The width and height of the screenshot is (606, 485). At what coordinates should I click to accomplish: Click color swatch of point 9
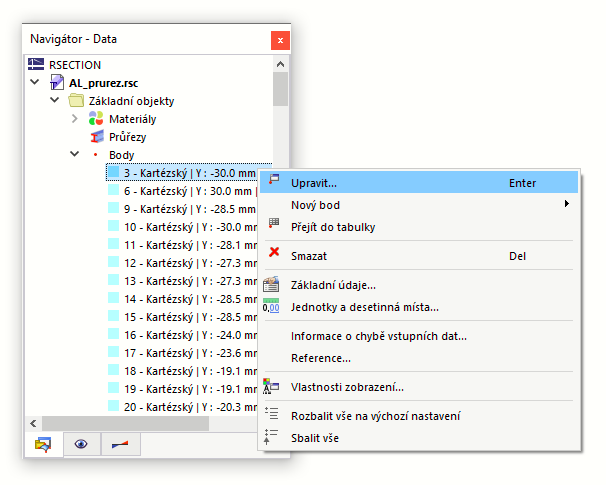pyautogui.click(x=113, y=208)
